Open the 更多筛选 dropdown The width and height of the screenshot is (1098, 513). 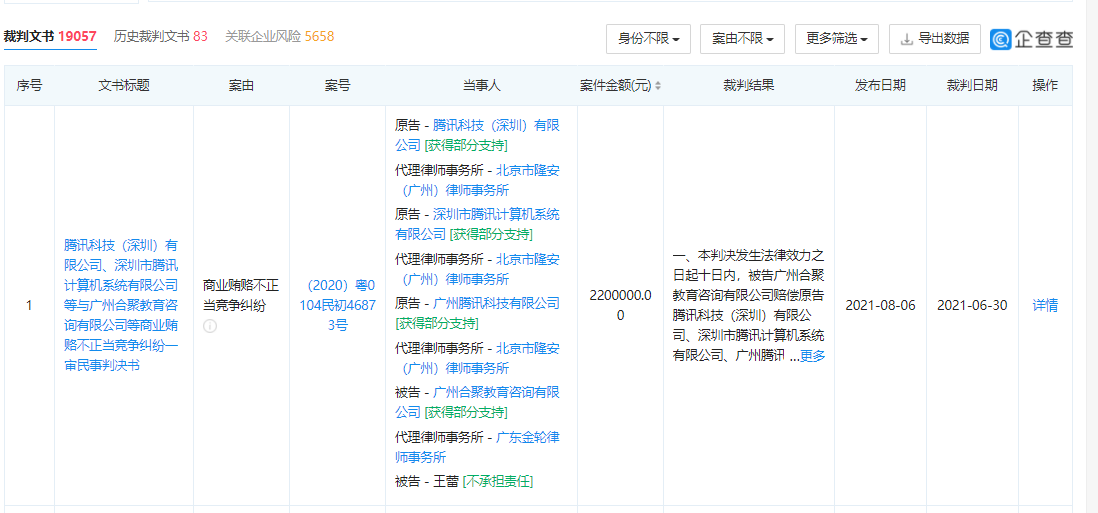(837, 39)
